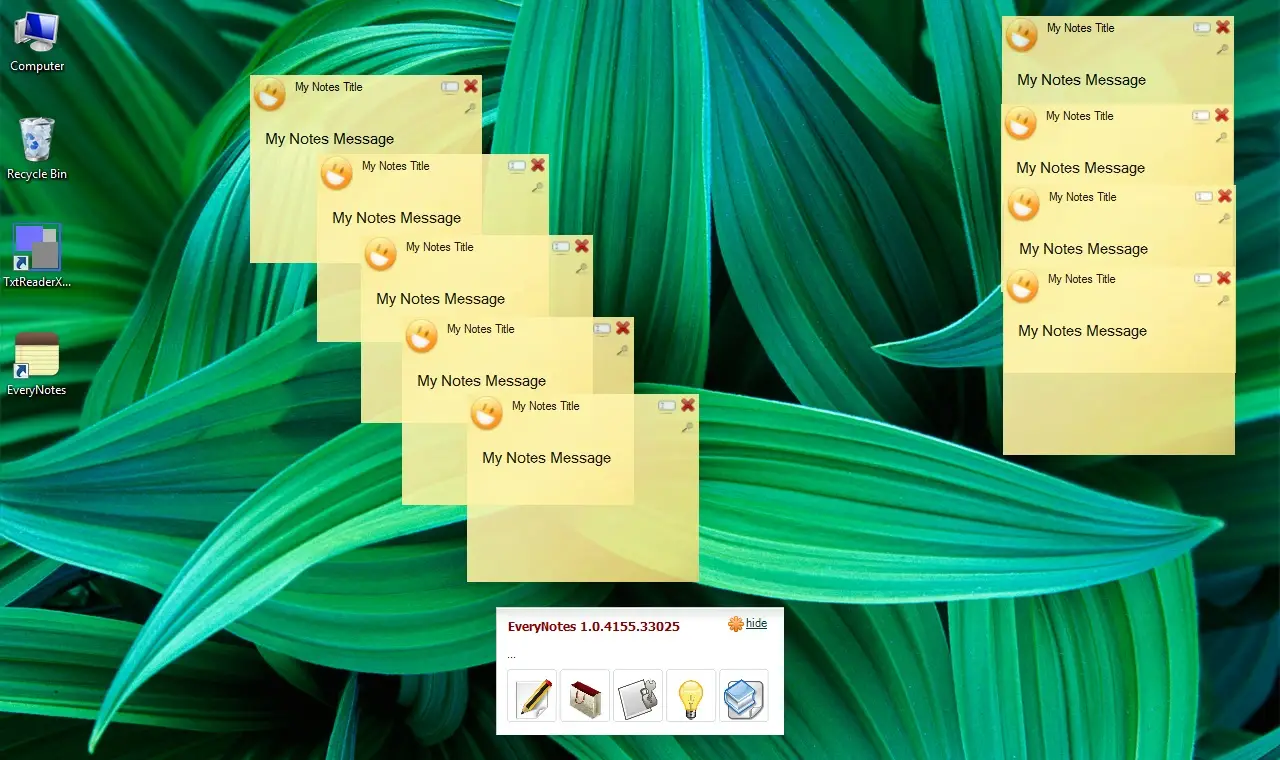Click the screen-shaped button on frontmost stacked-column note

1203,279
